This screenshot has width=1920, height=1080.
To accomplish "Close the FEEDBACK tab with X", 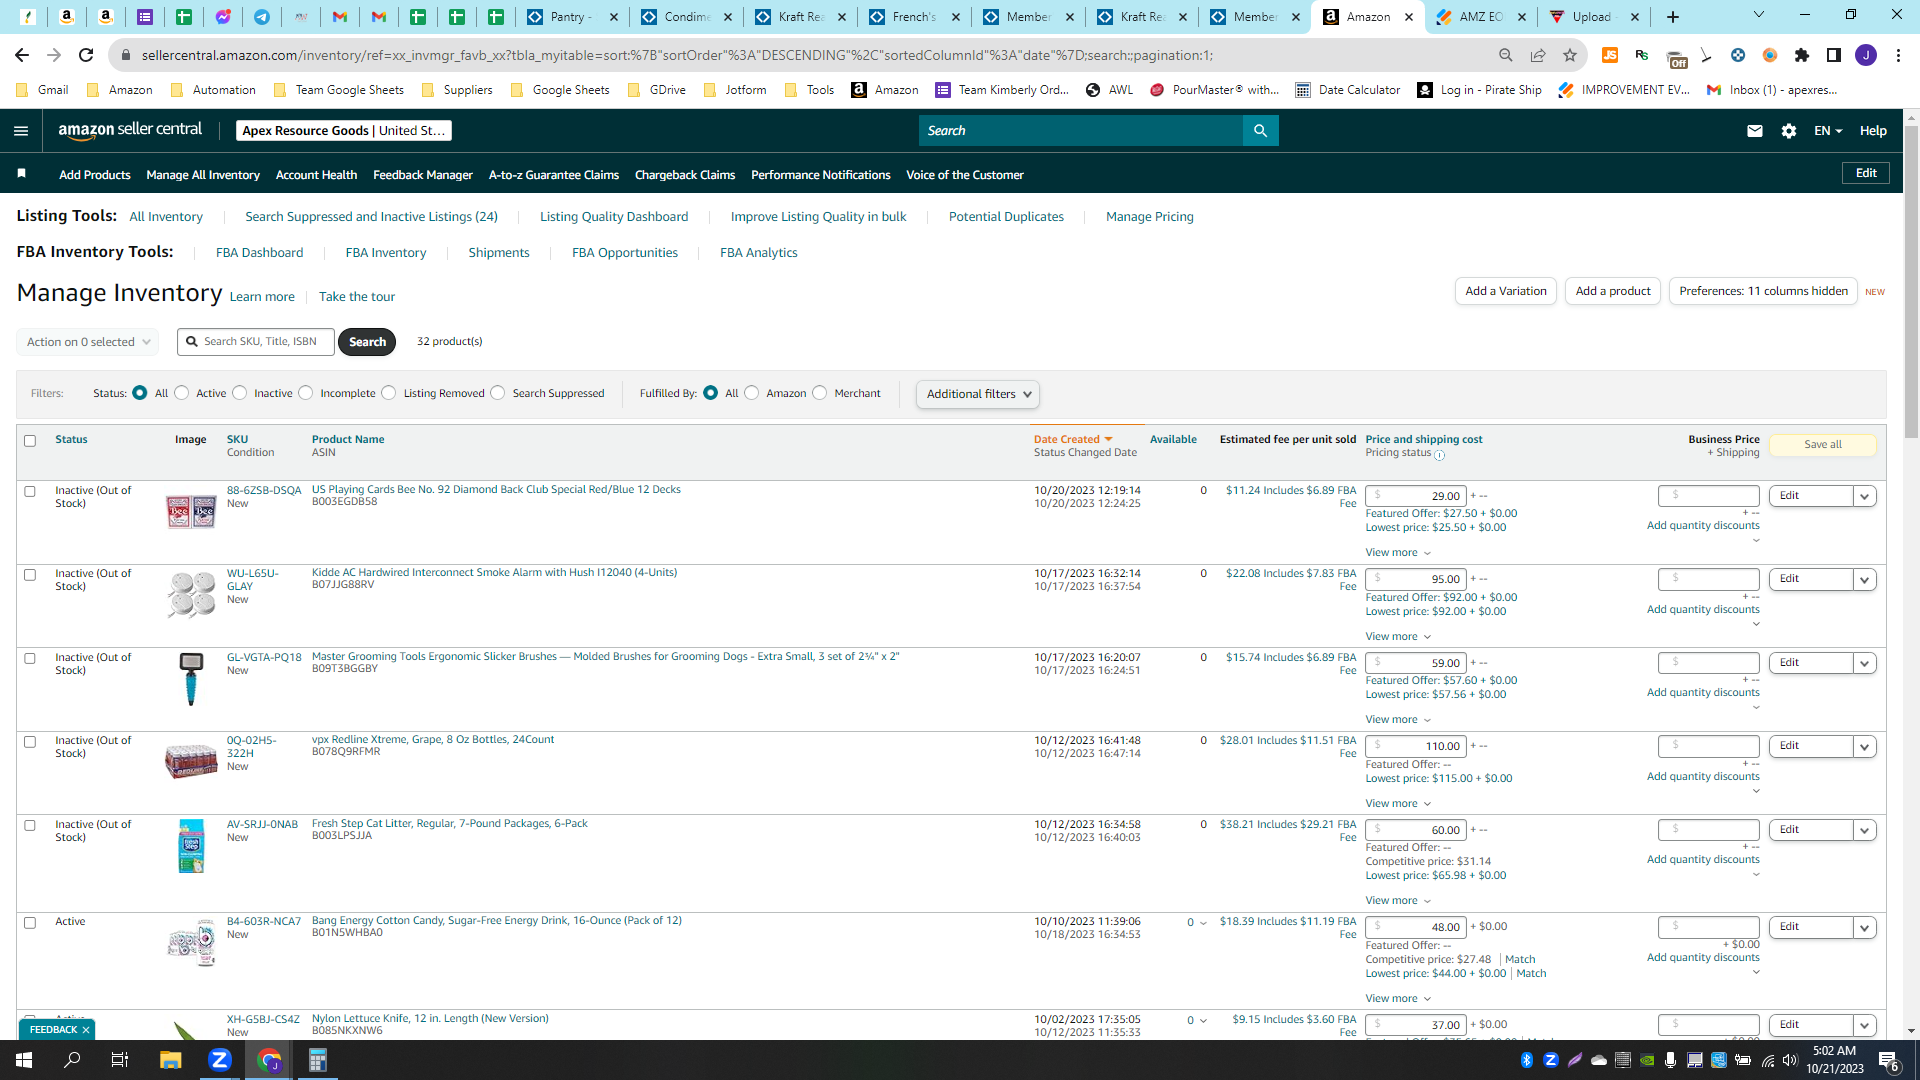I will click(86, 1030).
